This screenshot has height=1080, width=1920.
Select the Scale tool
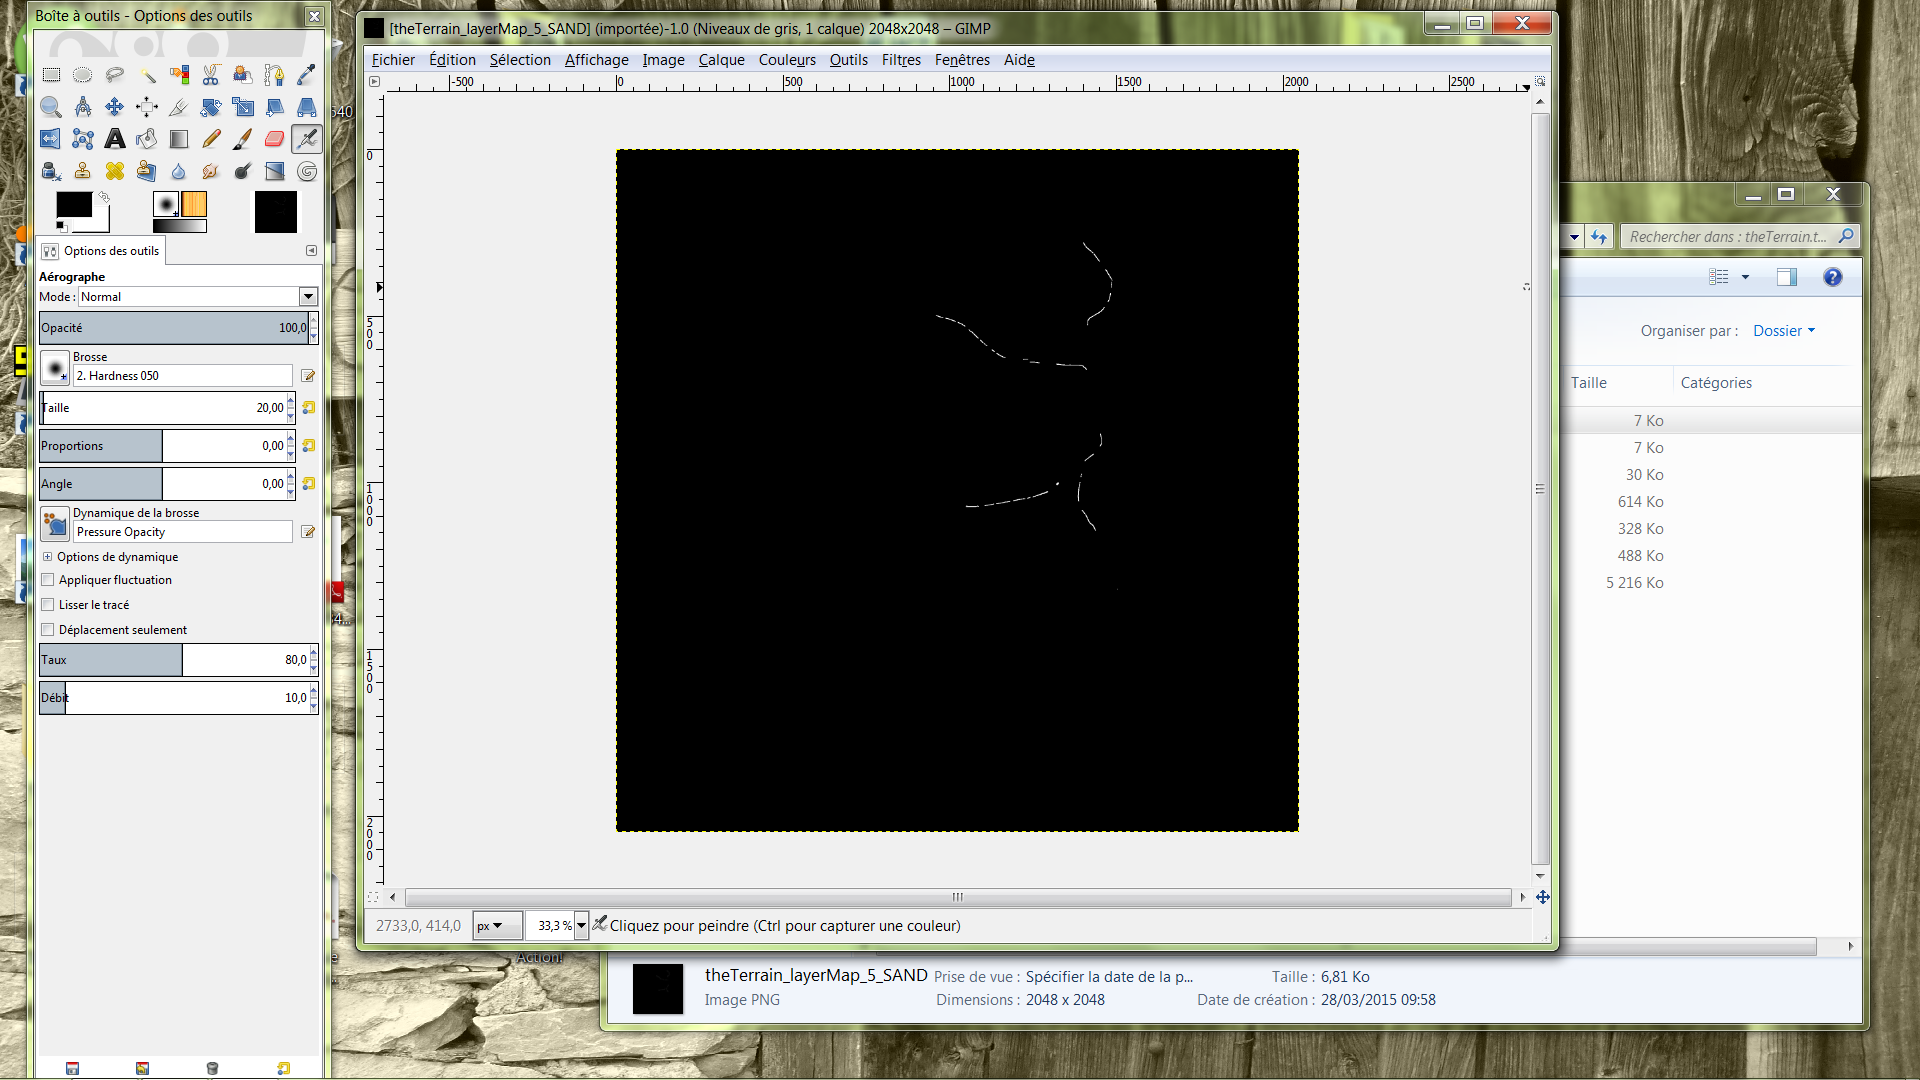243,107
